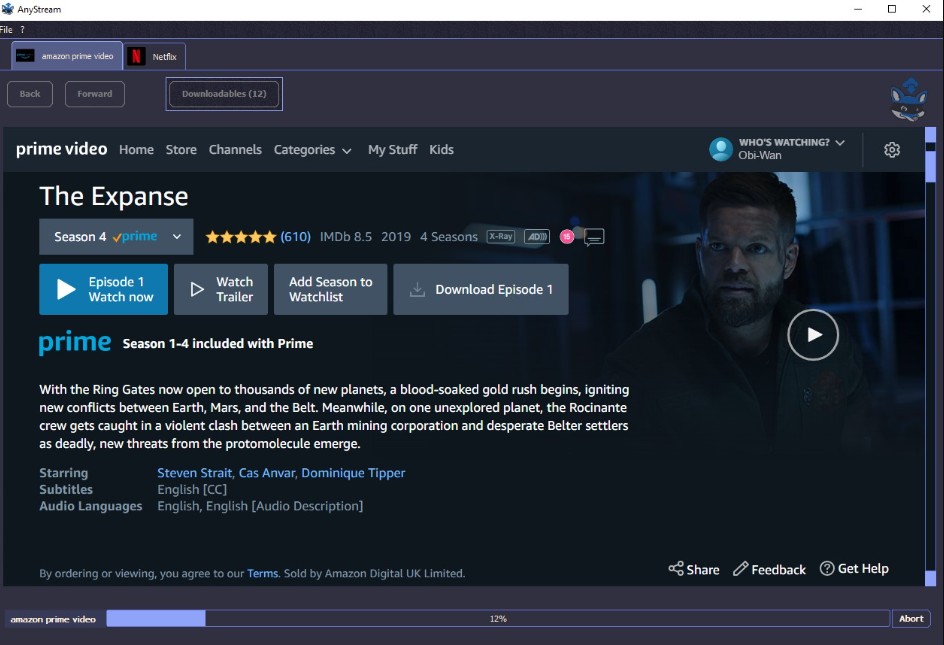Expand the Categories menu
Image resolution: width=944 pixels, height=645 pixels.
click(312, 150)
